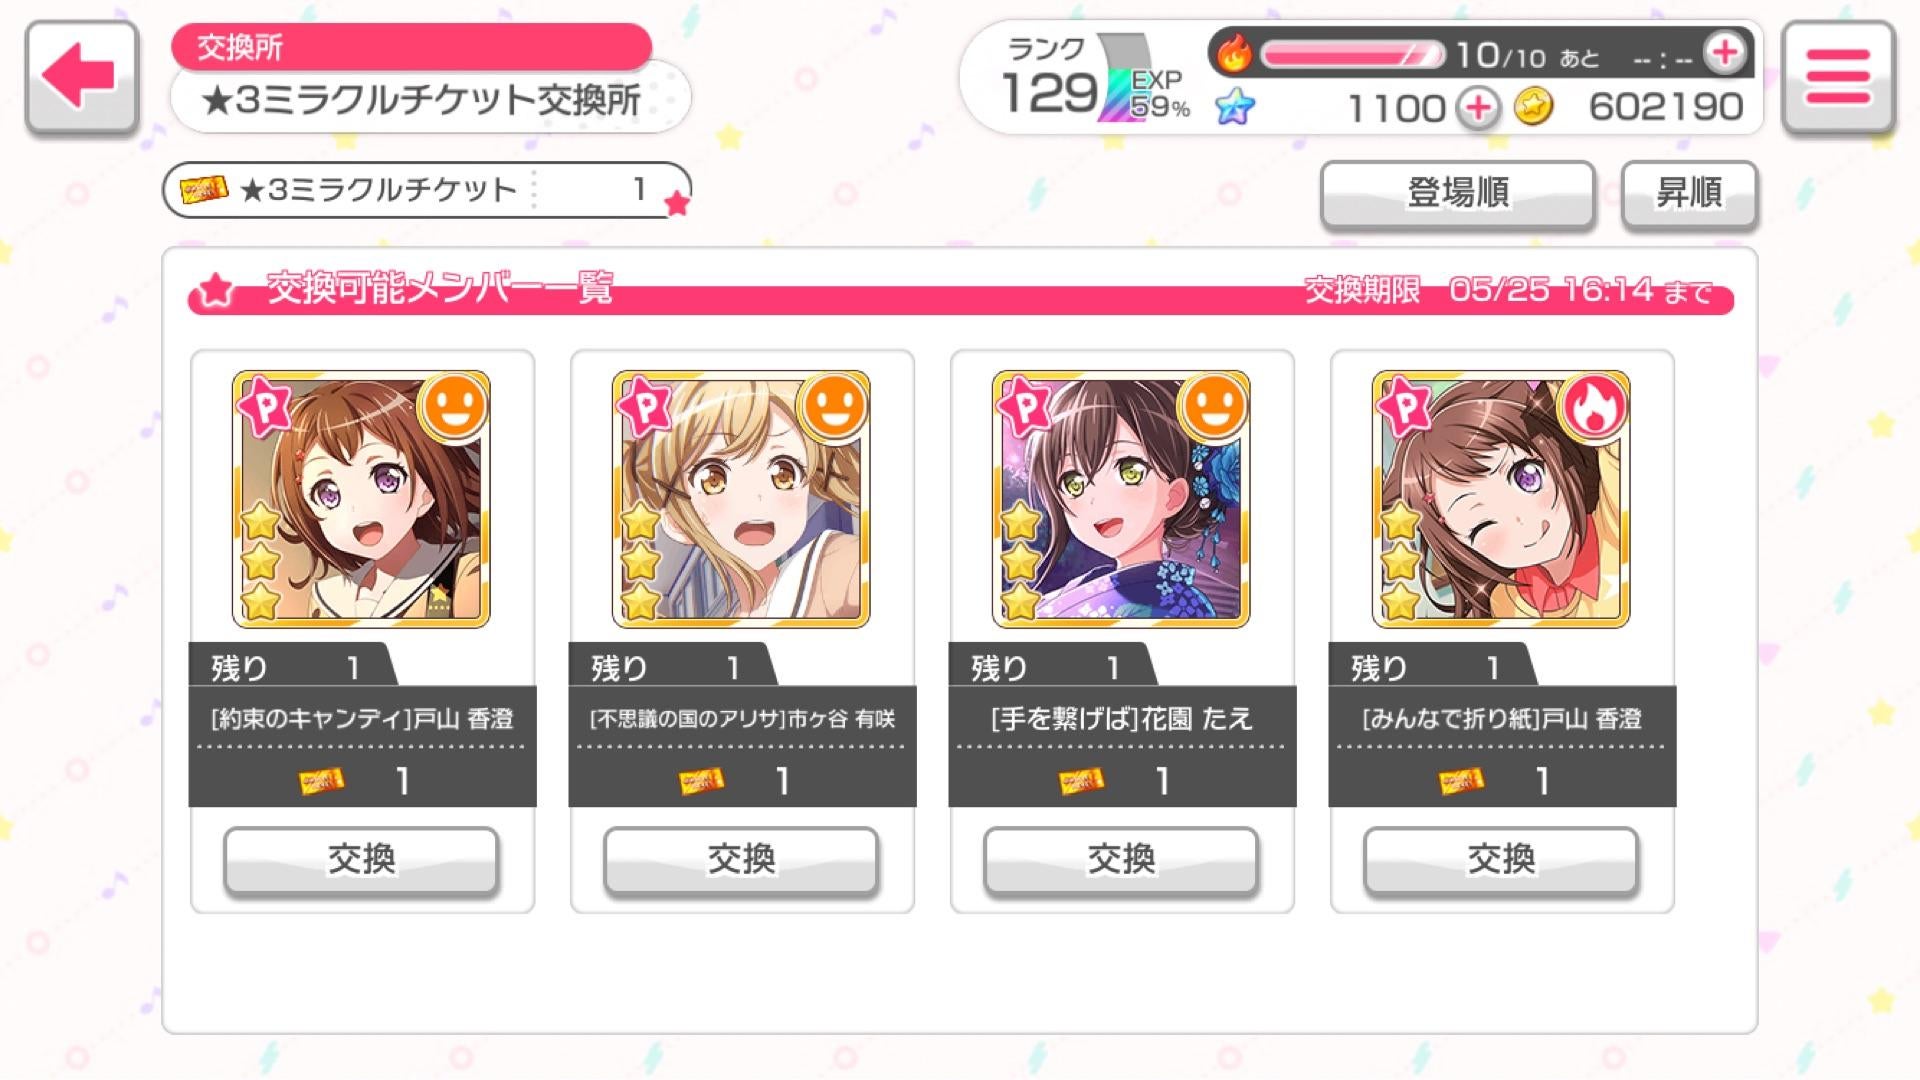Click the Miracle Ticket icon in the counter
Screen dimensions: 1920x1080
pos(203,190)
